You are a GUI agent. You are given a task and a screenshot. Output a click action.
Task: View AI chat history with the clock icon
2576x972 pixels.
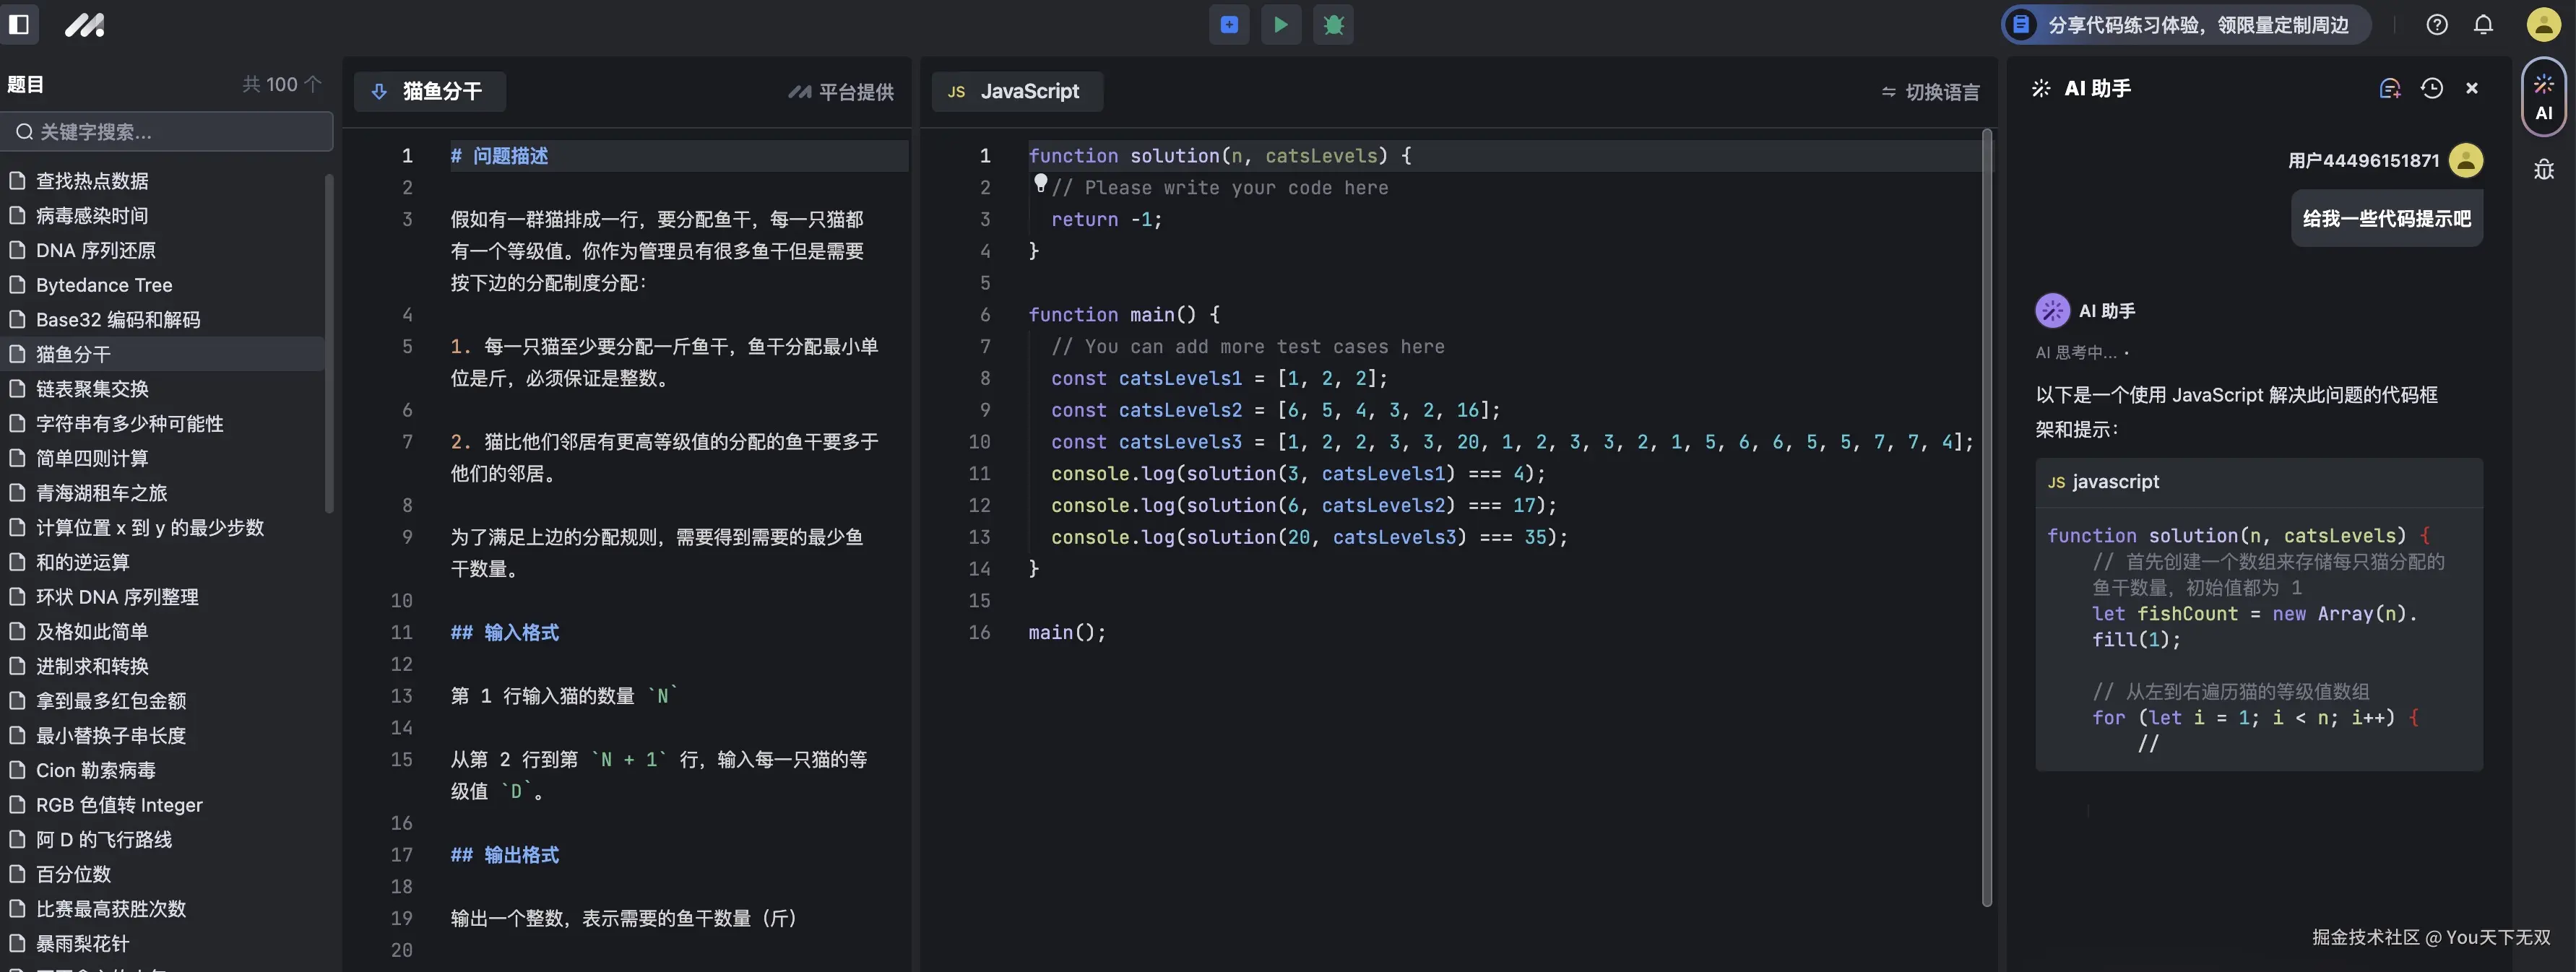click(2431, 88)
